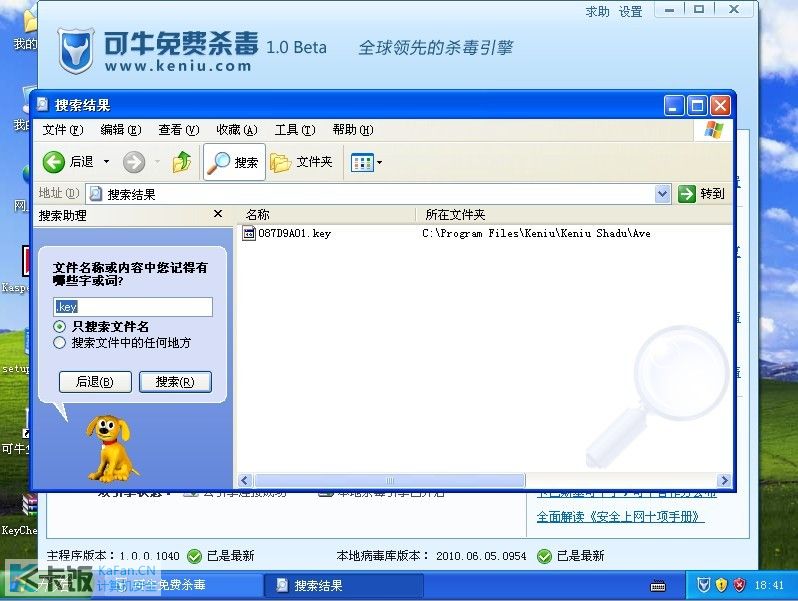Close the 搜索结果 window

(721, 106)
